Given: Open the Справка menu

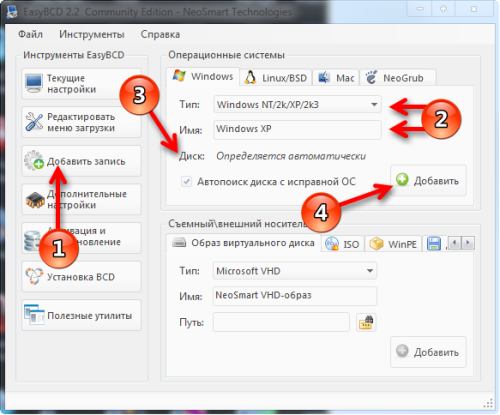Looking at the screenshot, I should (x=160, y=34).
